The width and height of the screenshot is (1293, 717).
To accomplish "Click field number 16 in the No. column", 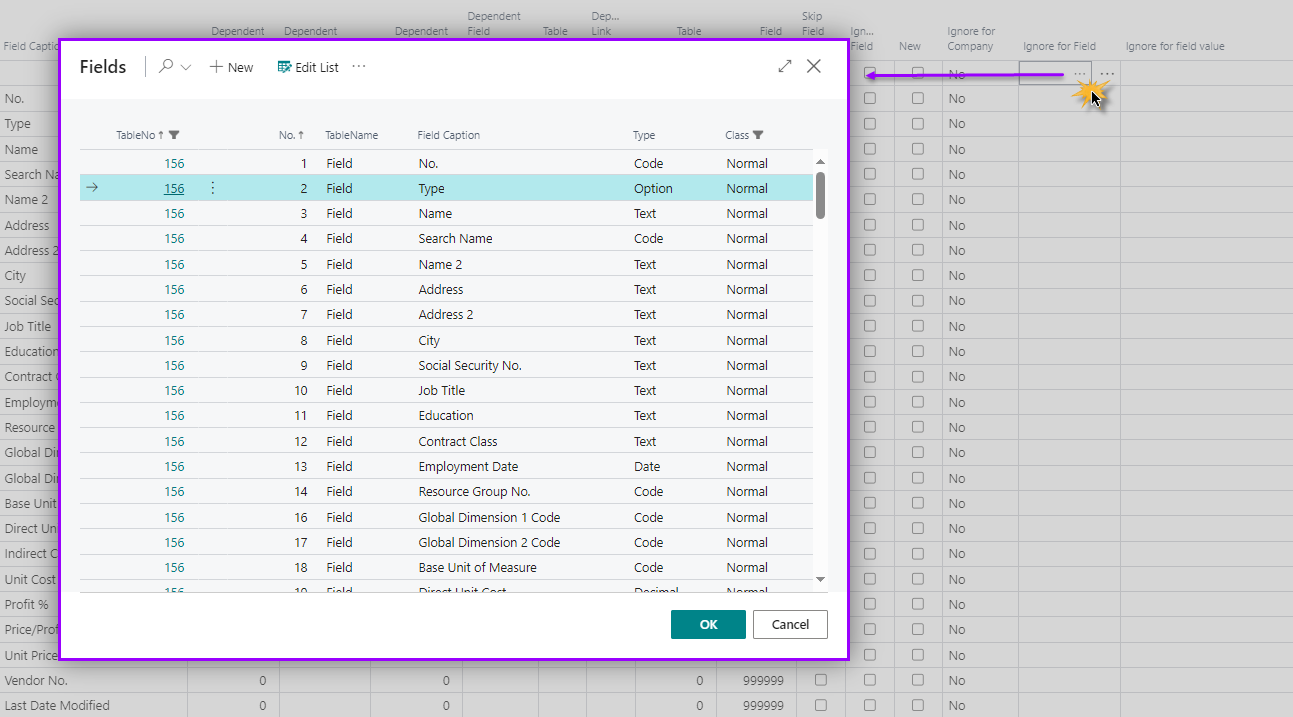I will (301, 517).
